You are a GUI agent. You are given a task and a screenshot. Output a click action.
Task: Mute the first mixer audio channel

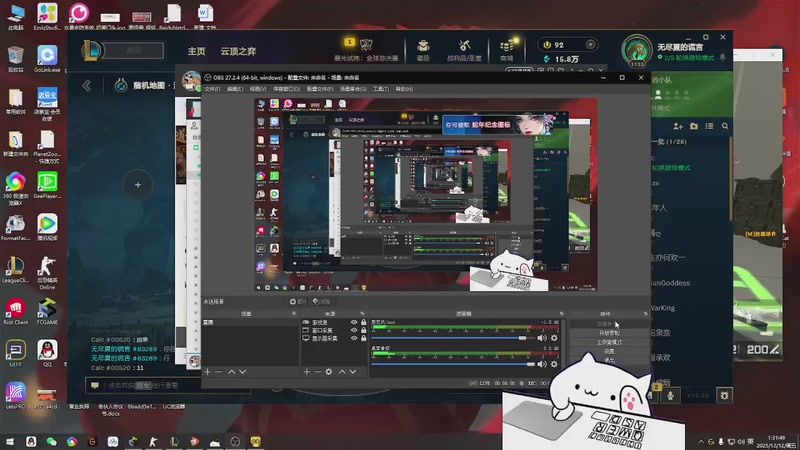pyautogui.click(x=542, y=338)
